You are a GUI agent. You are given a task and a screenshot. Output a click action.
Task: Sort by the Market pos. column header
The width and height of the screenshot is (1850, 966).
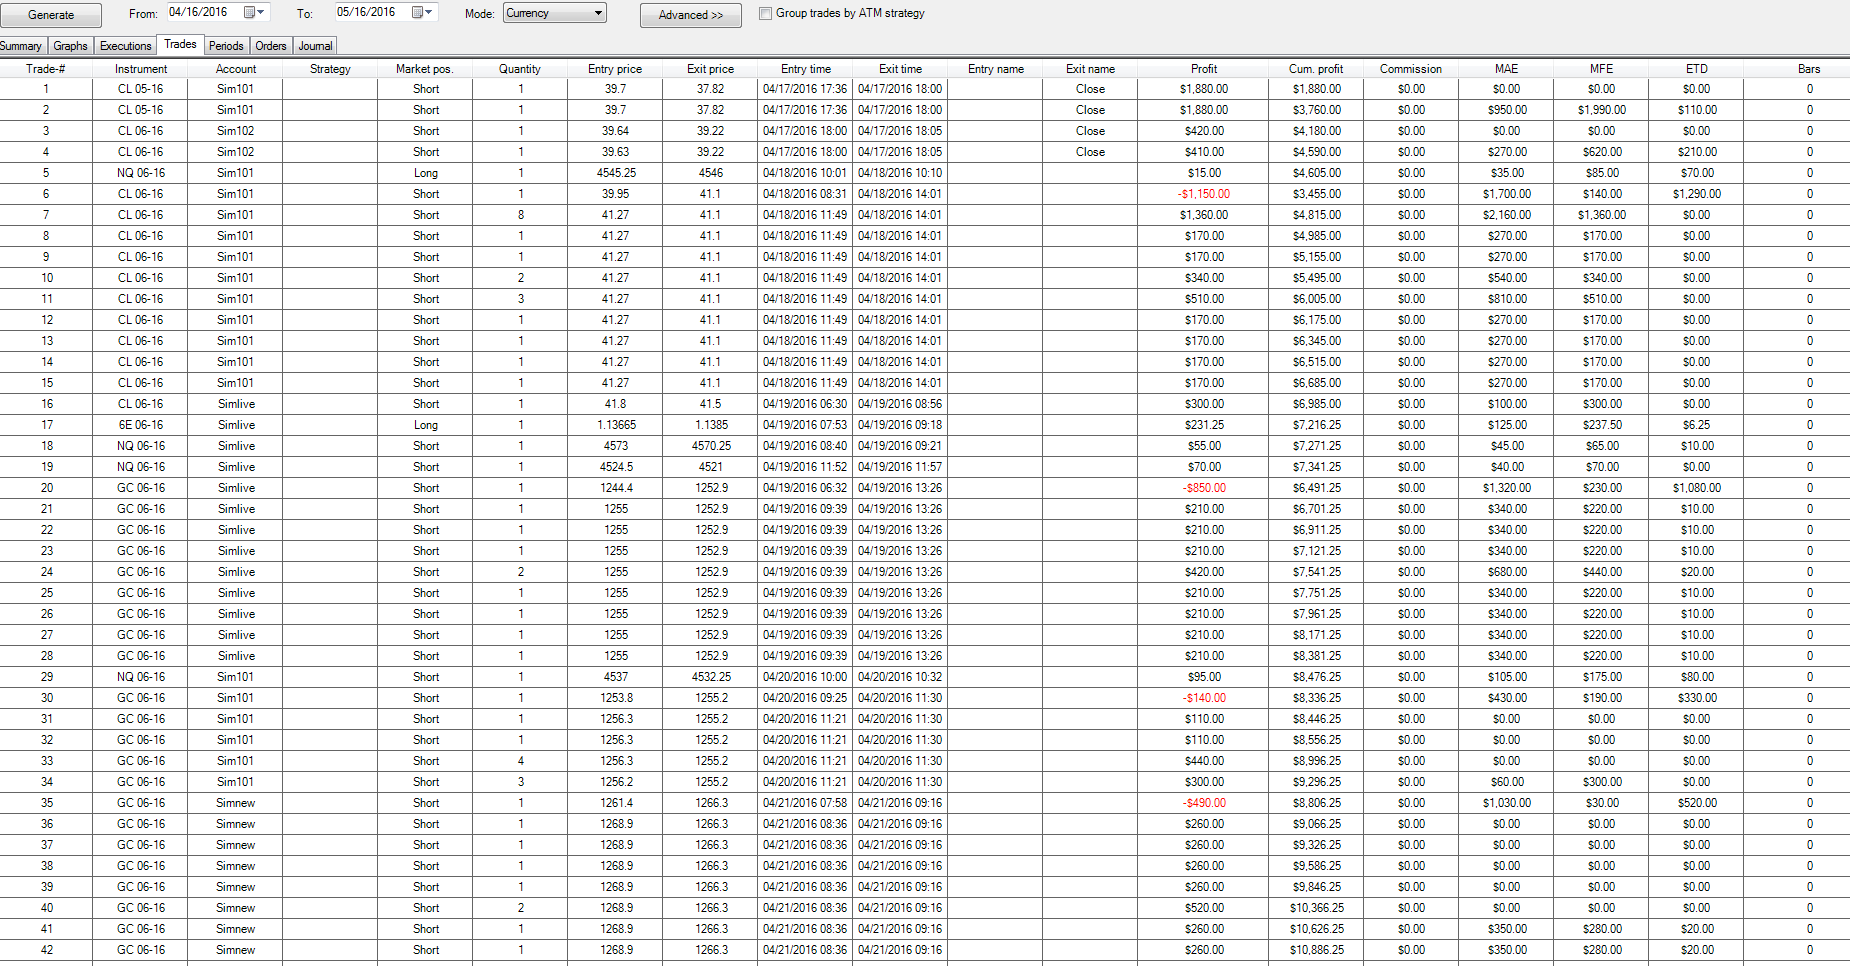click(425, 69)
